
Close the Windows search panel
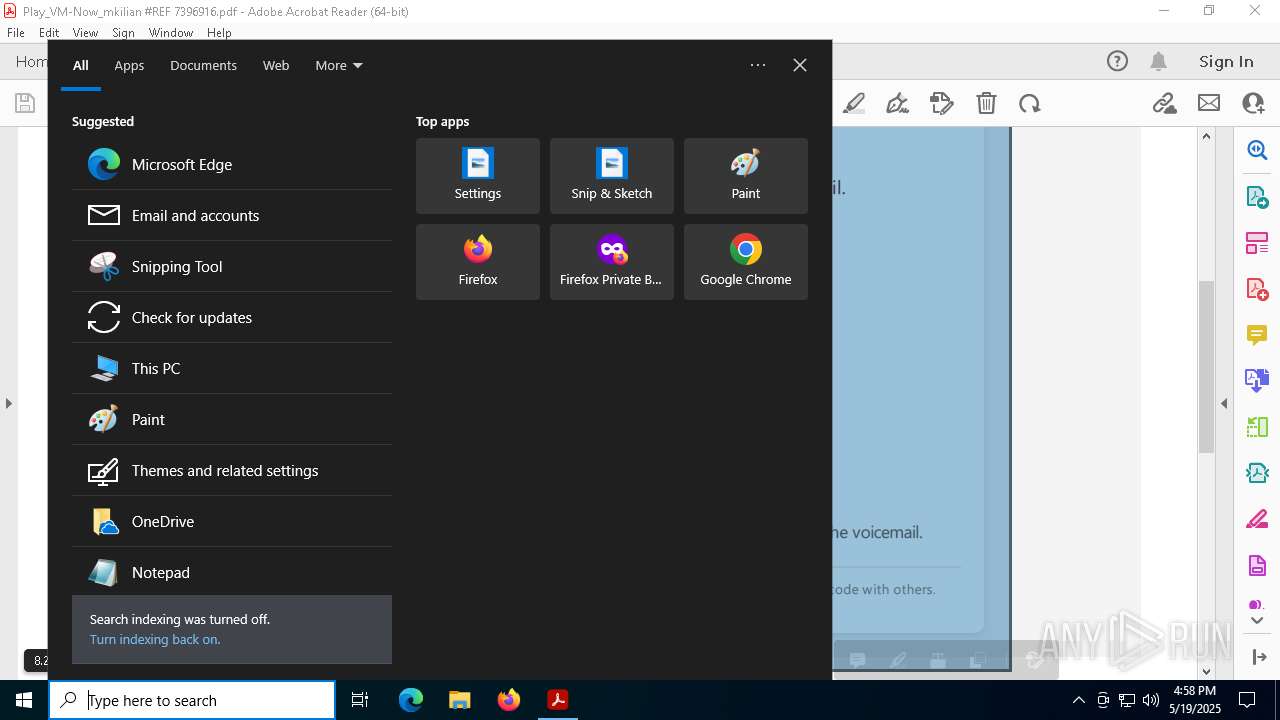click(x=800, y=65)
